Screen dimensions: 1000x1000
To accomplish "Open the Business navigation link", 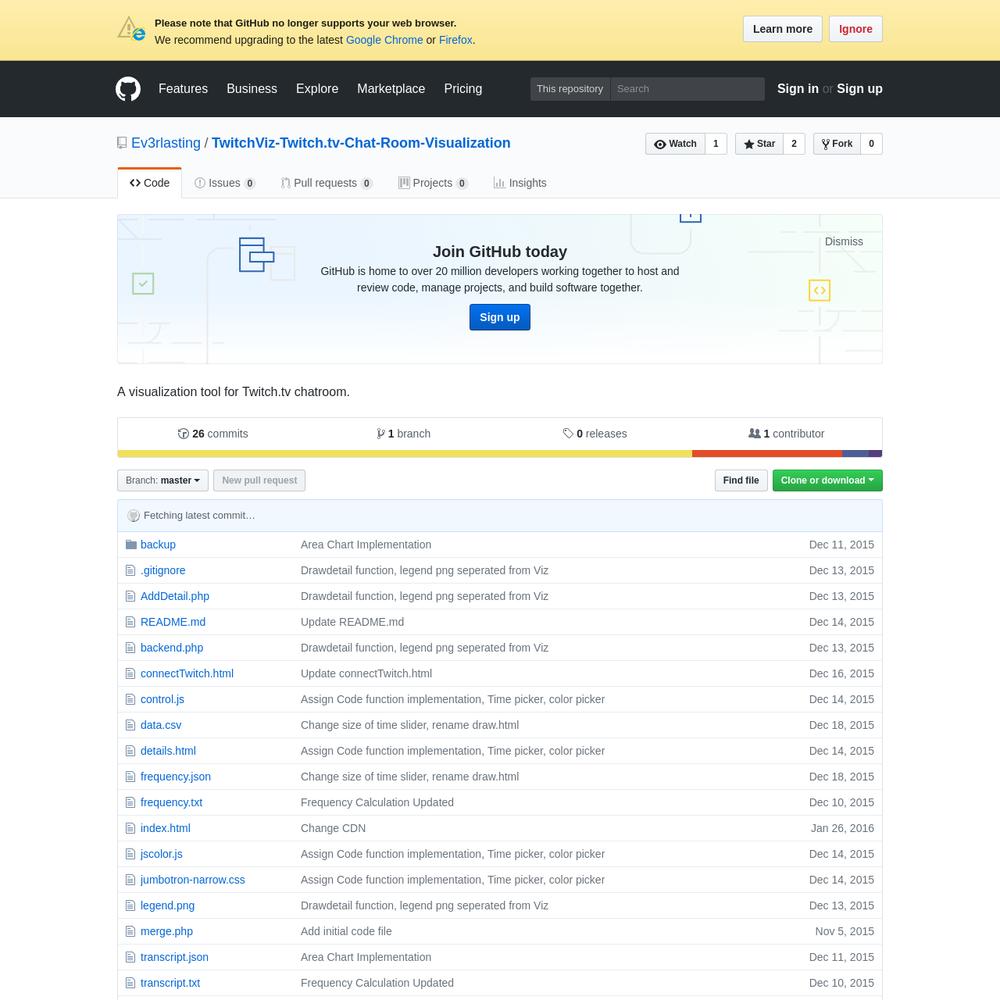I will coord(252,89).
